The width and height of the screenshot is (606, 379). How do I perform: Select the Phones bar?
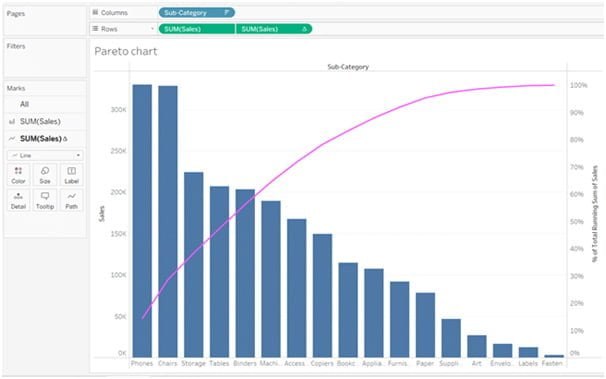[x=142, y=221]
